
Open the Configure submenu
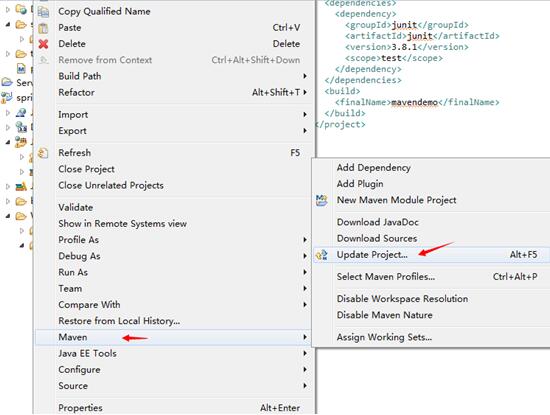174,370
